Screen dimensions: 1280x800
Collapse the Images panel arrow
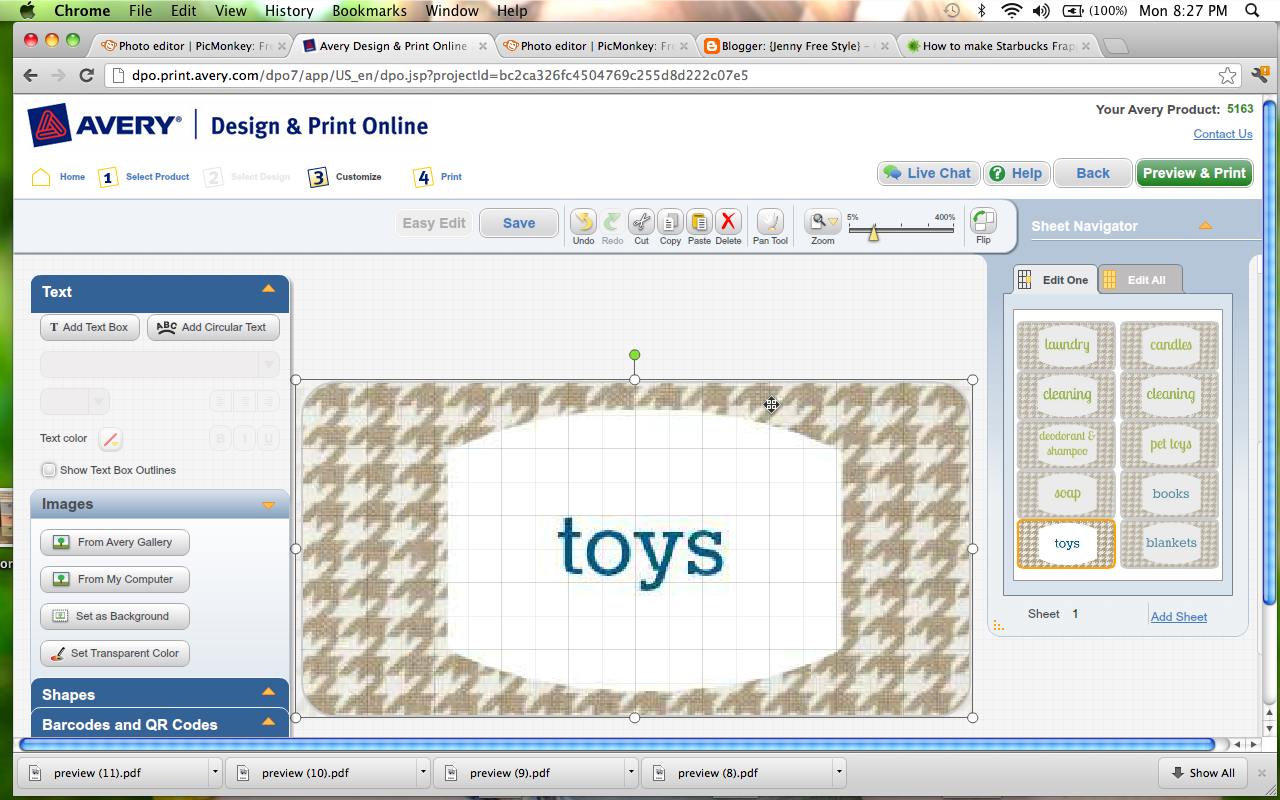[x=268, y=505]
